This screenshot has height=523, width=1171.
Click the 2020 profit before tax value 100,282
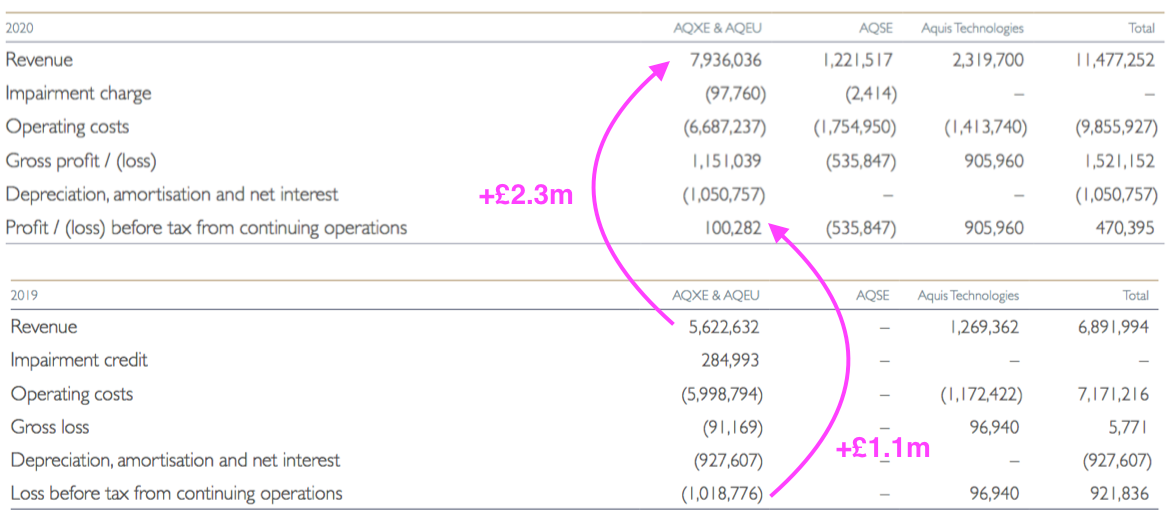coord(731,228)
